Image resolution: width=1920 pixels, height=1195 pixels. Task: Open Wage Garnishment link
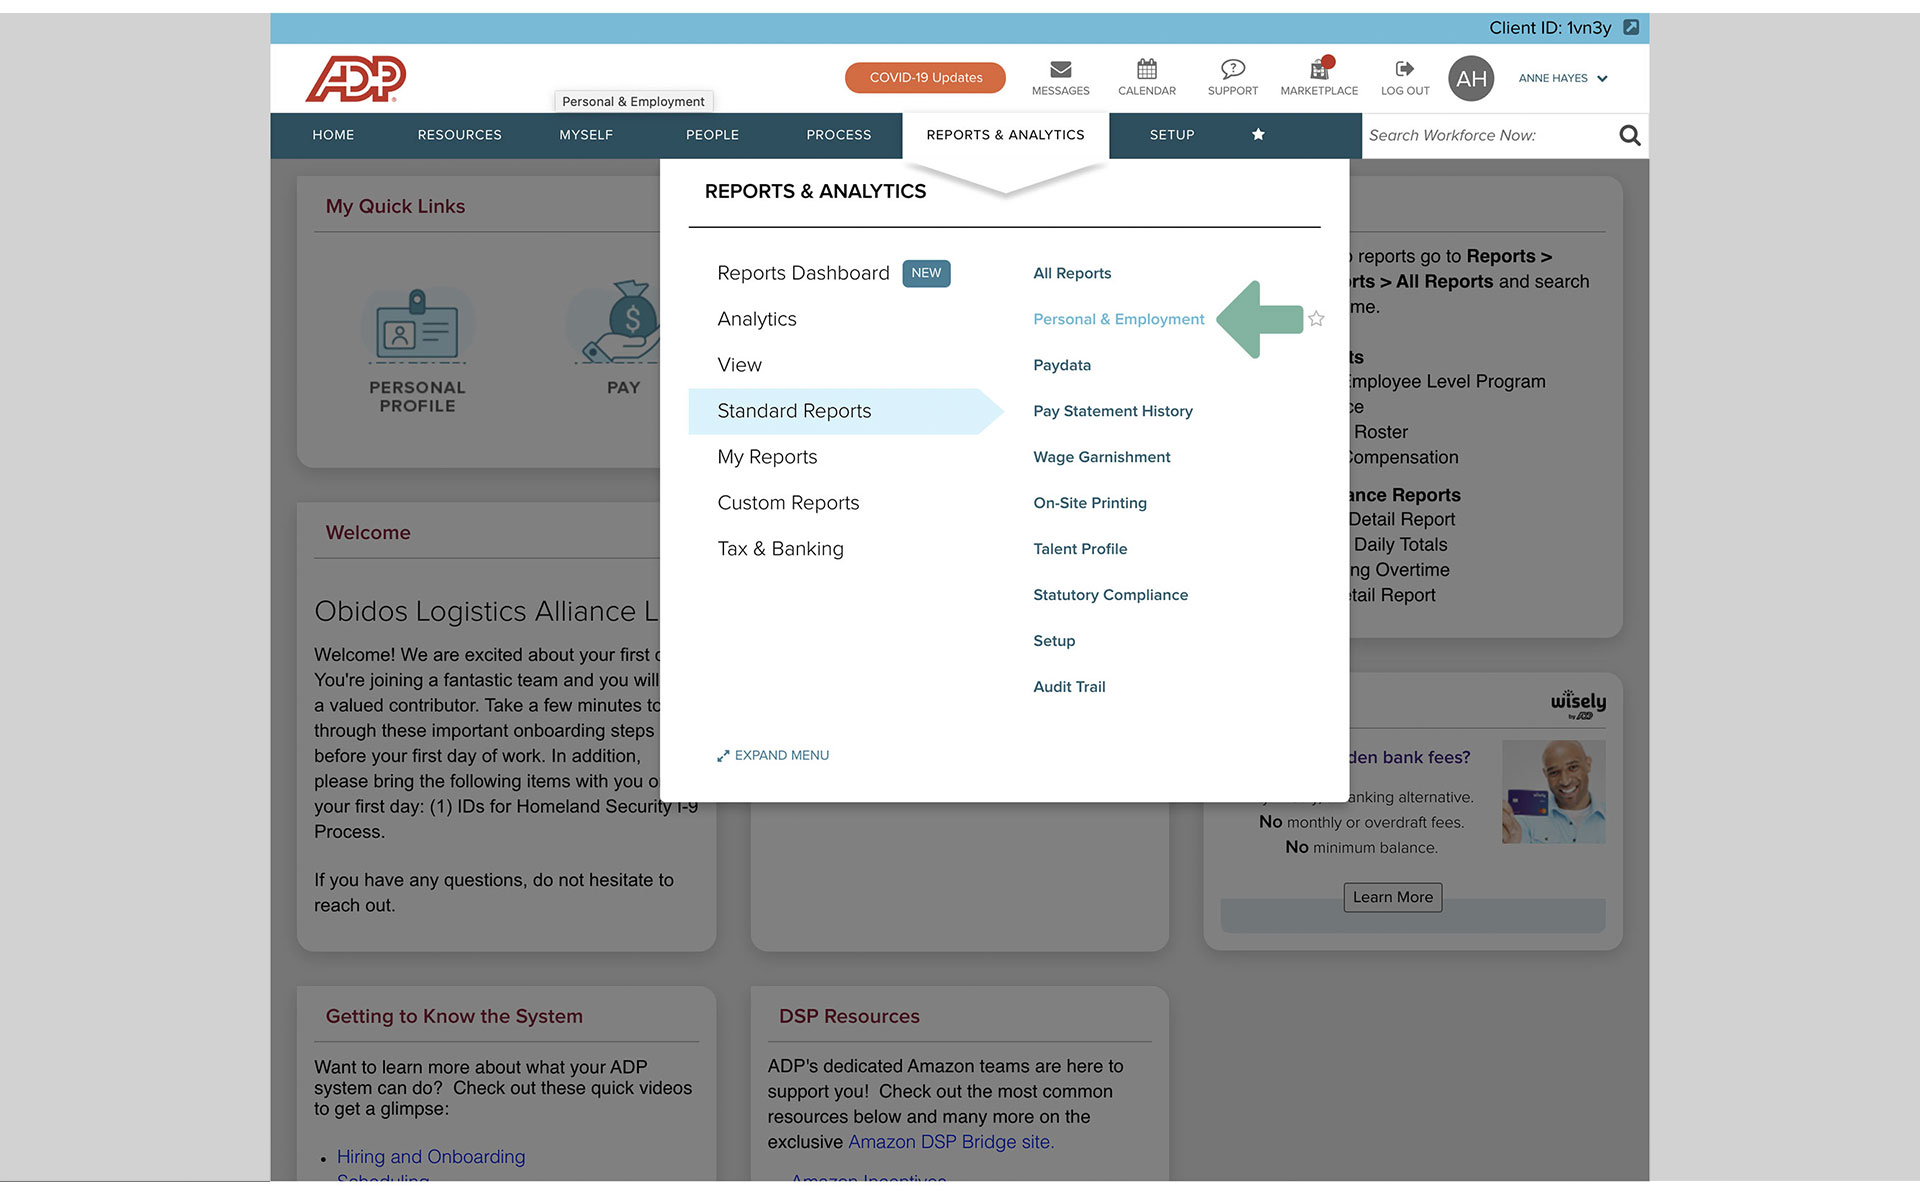[x=1101, y=457]
